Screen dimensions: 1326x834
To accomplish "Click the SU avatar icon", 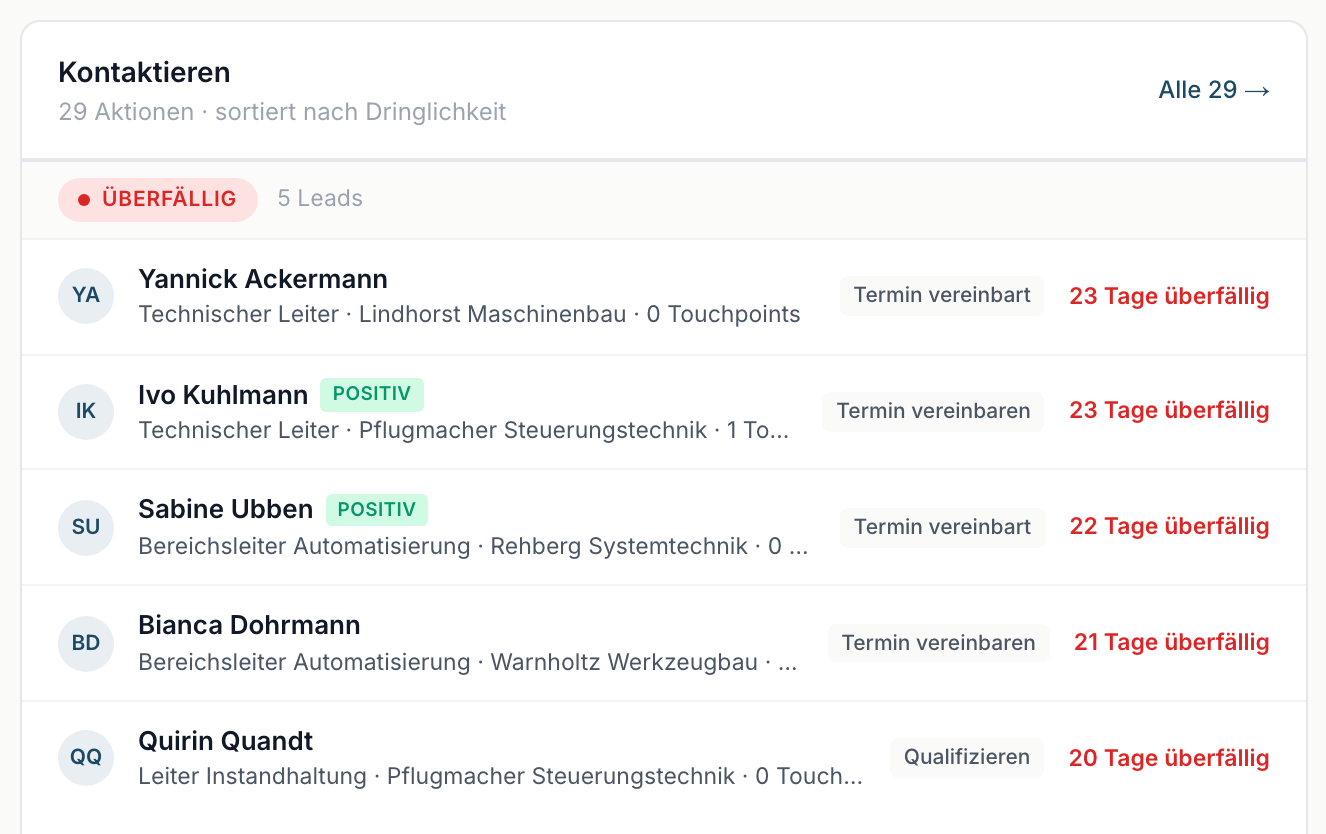I will (x=86, y=528).
